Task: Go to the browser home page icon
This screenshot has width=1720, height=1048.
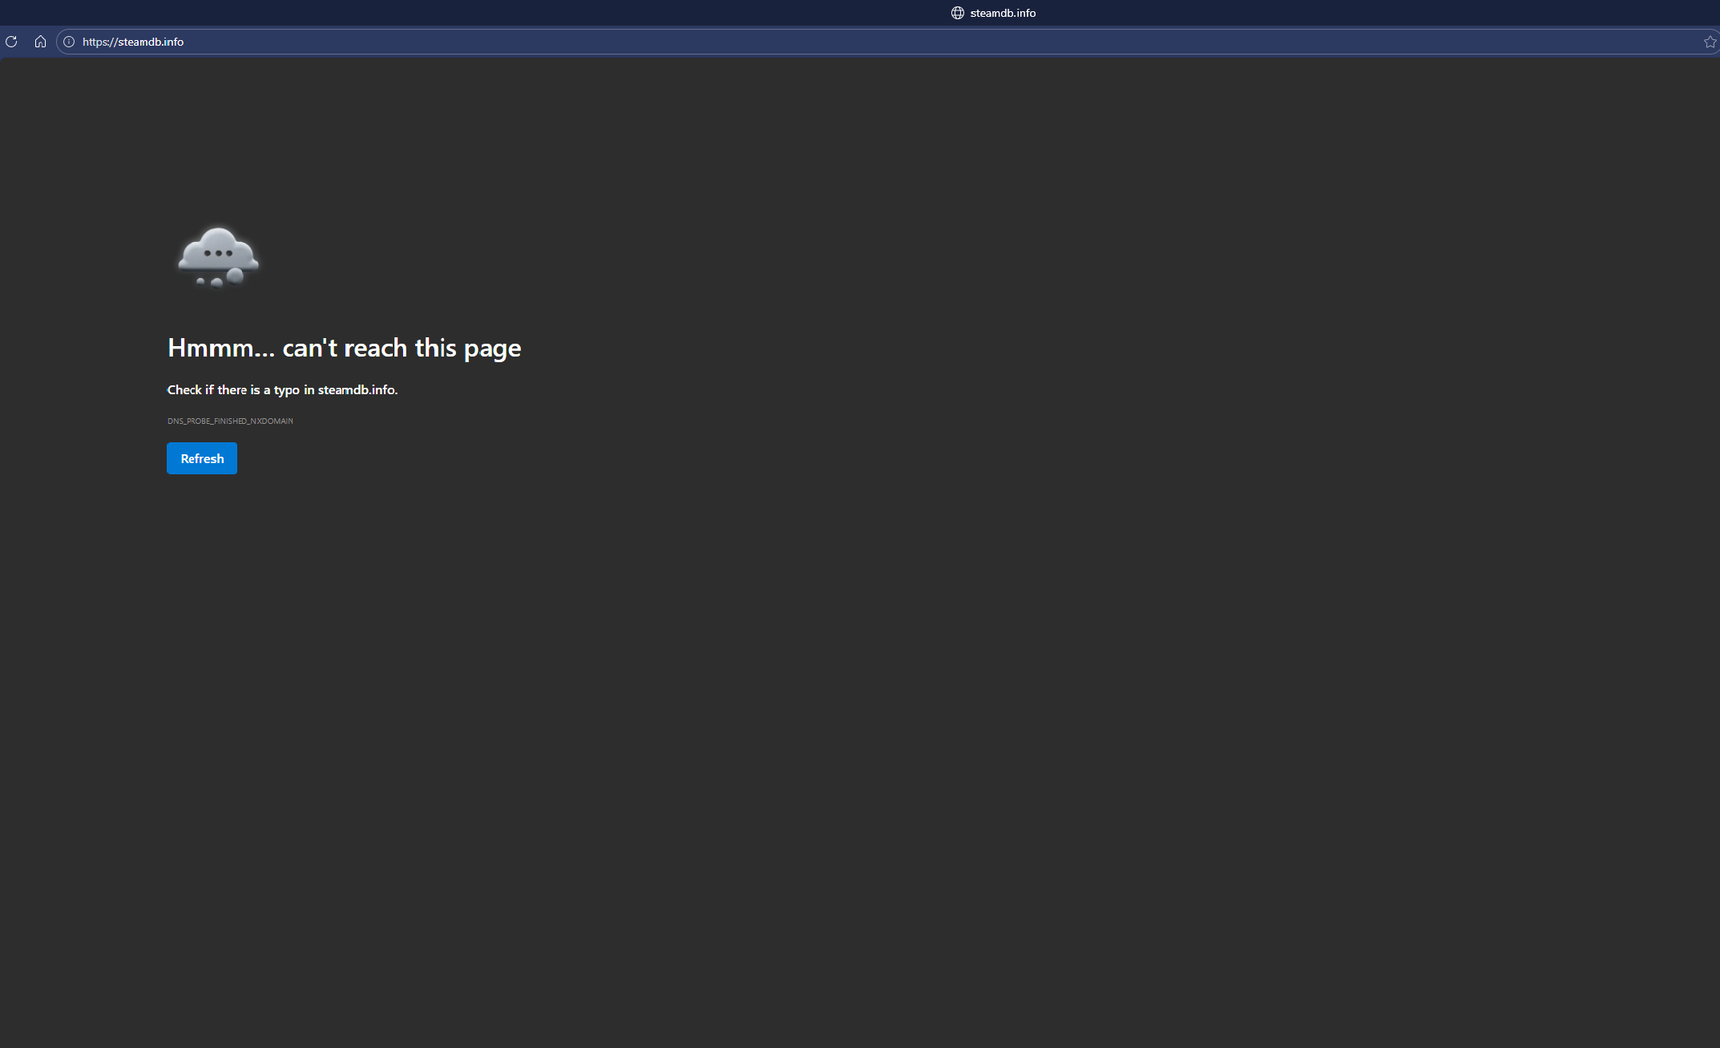Action: [x=40, y=42]
